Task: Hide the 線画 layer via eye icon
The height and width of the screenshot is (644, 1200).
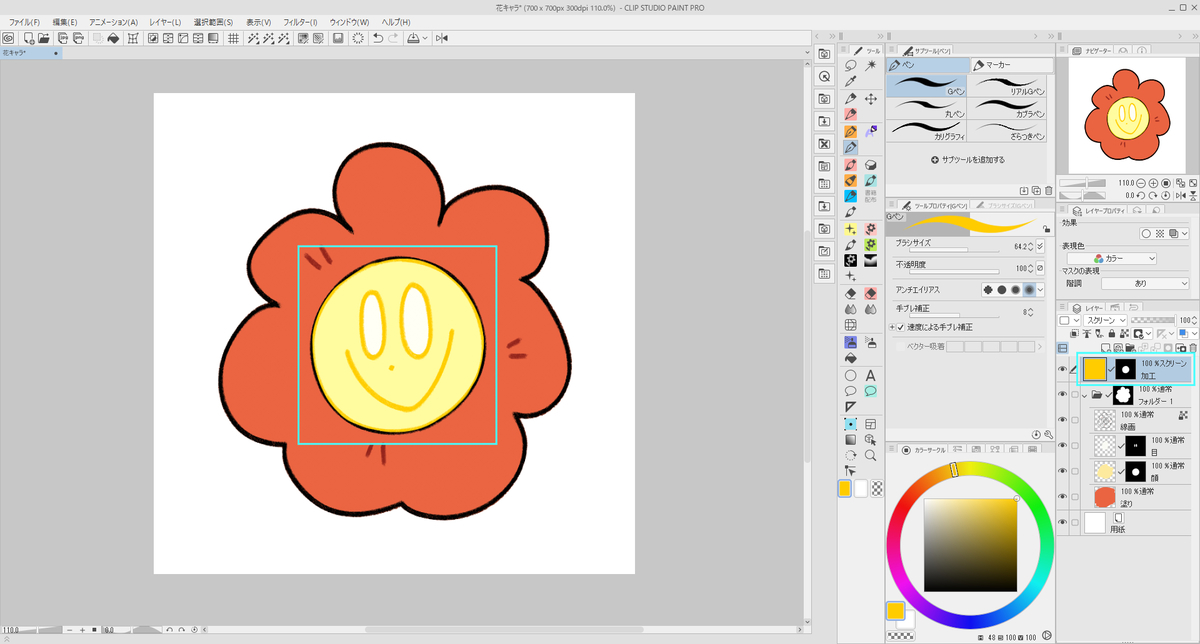Action: 1063,419
